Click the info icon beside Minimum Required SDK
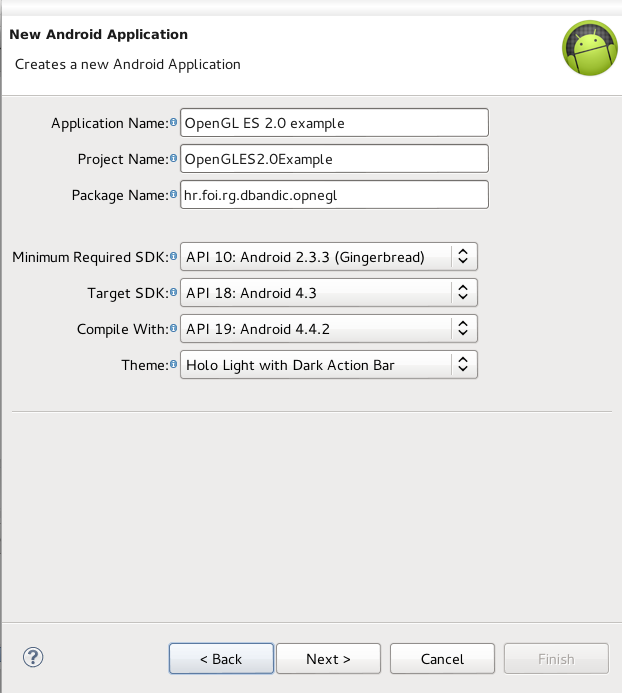 [174, 256]
